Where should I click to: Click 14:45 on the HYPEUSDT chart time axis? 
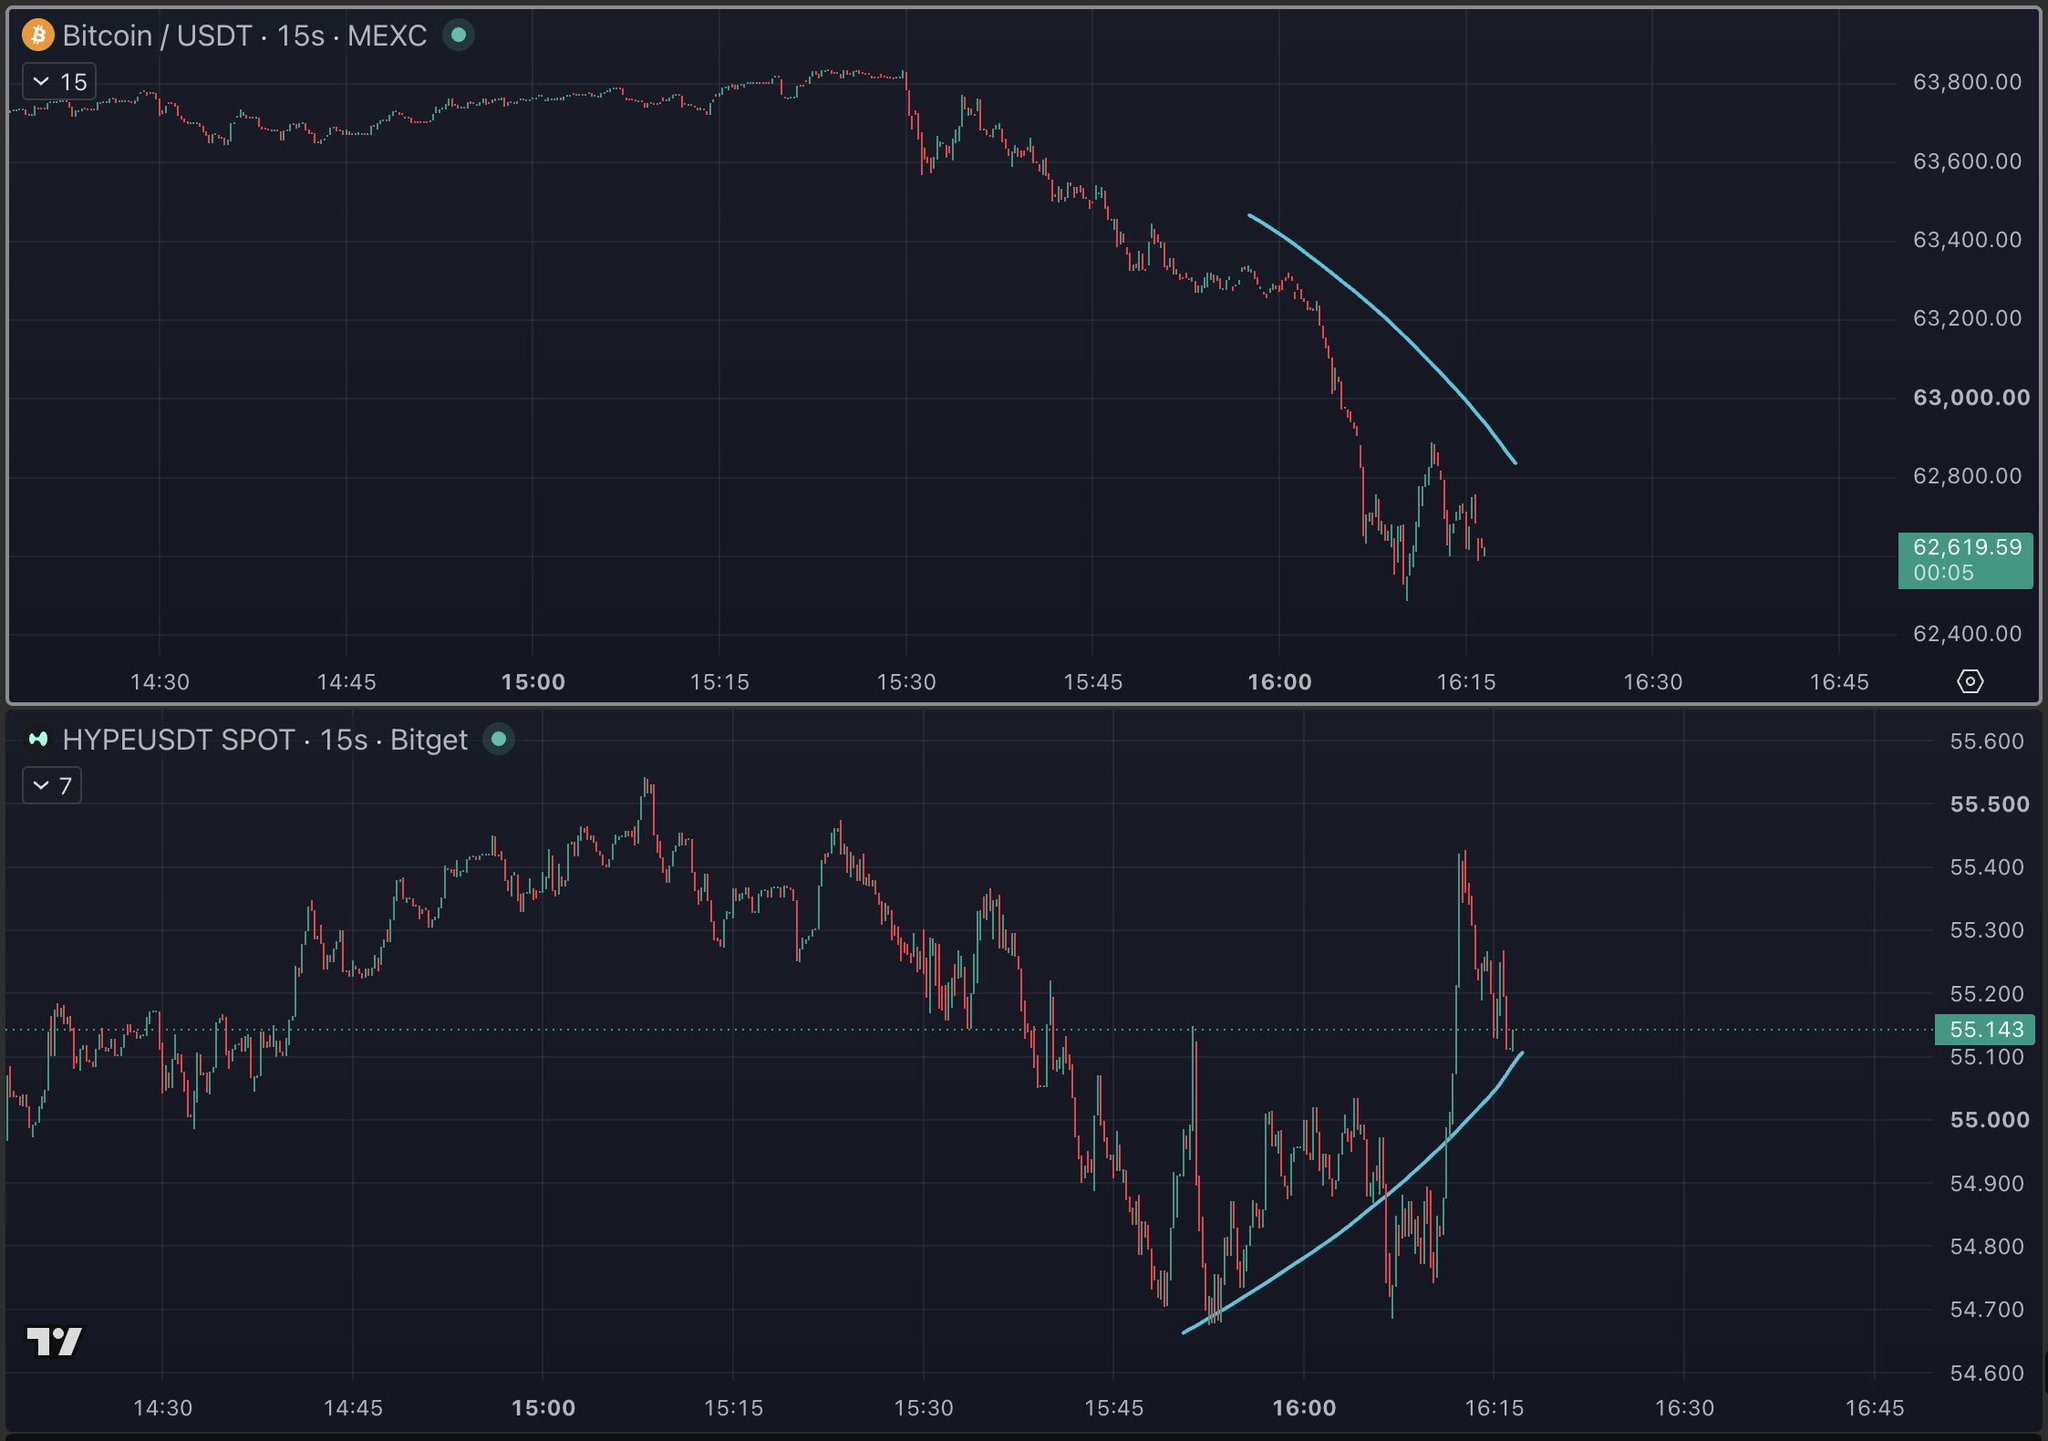point(353,1408)
